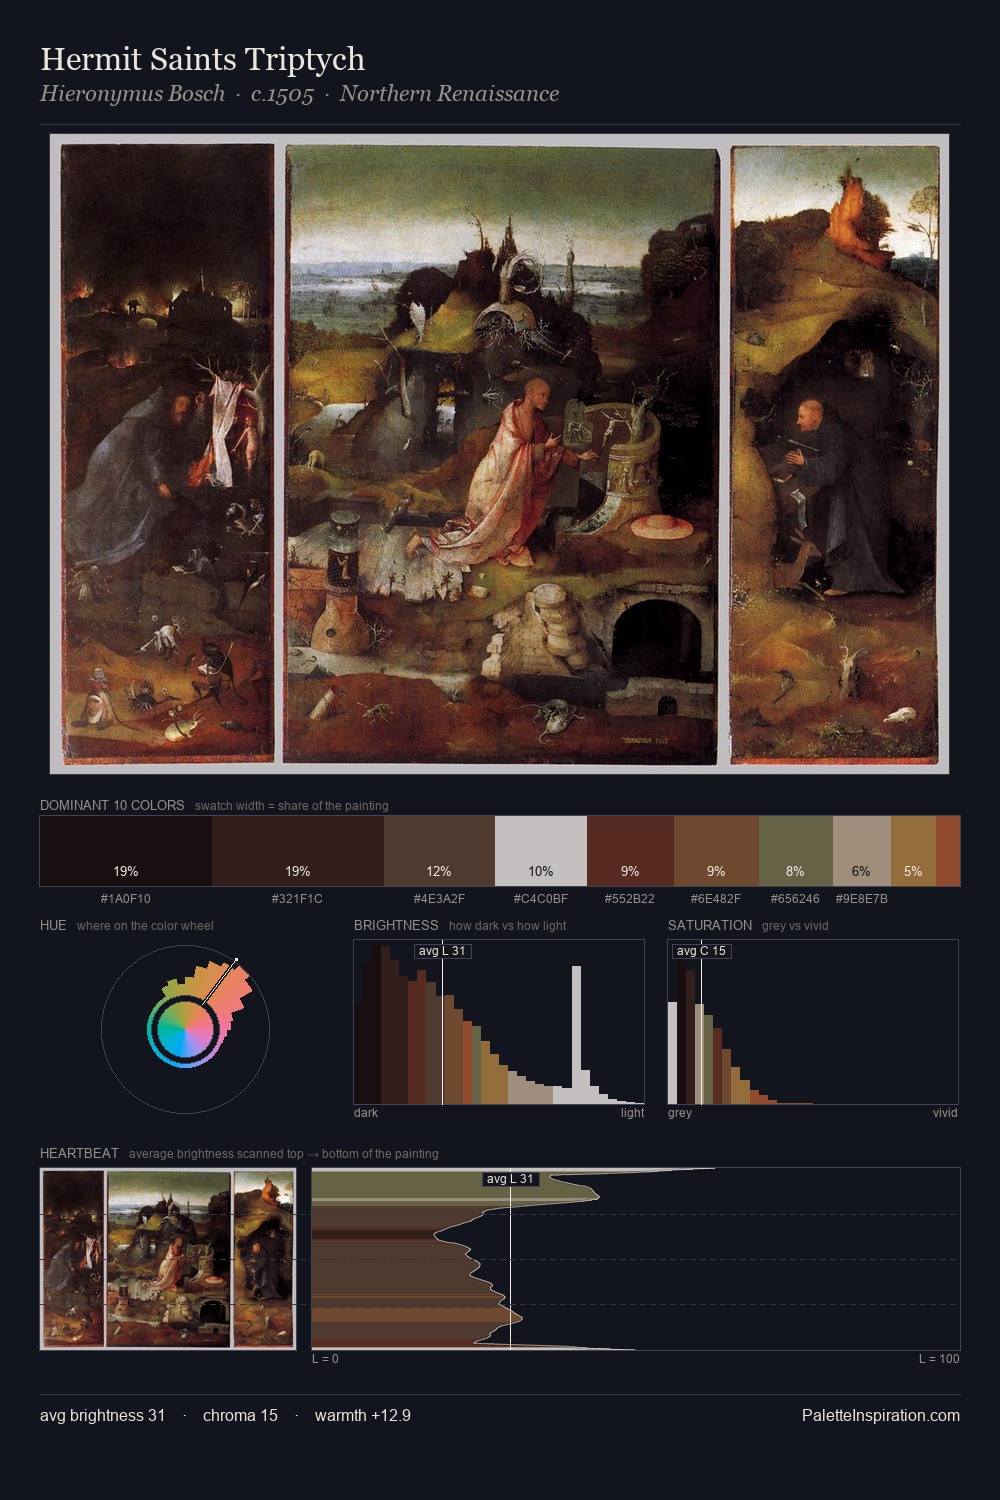1000x1500 pixels.
Task: Click the 'avg brightness 31' footer stat
Action: [x=102, y=1415]
